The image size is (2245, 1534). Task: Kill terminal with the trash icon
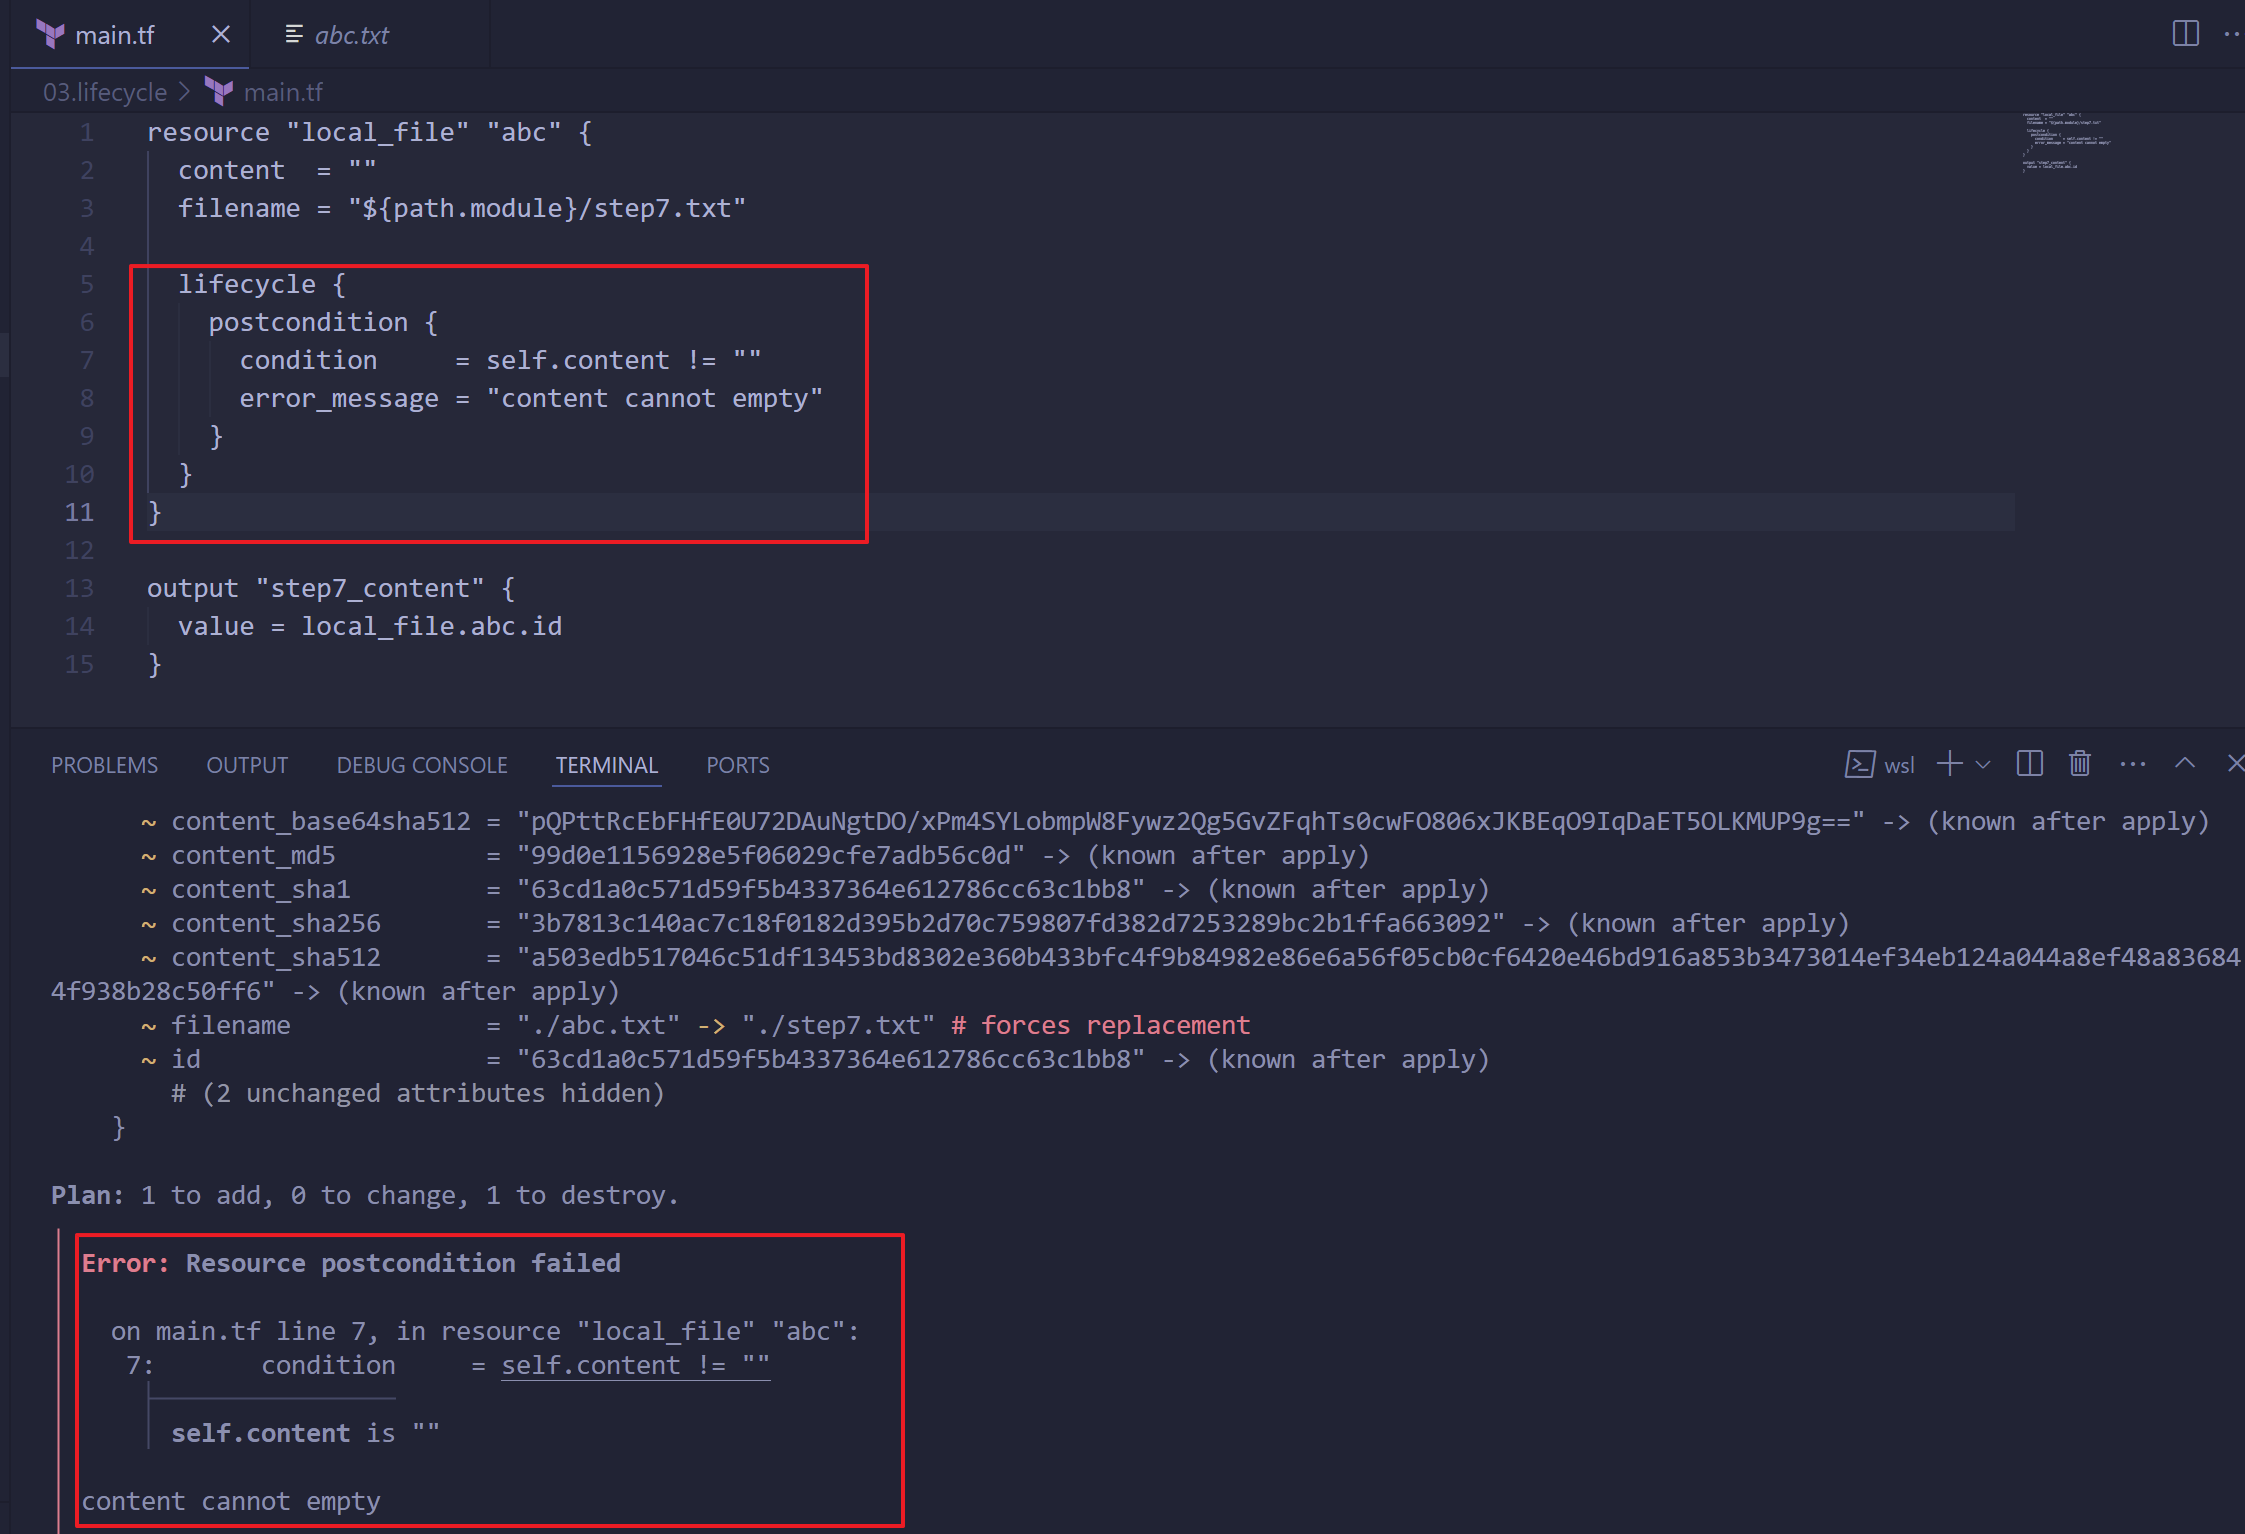(x=2080, y=765)
